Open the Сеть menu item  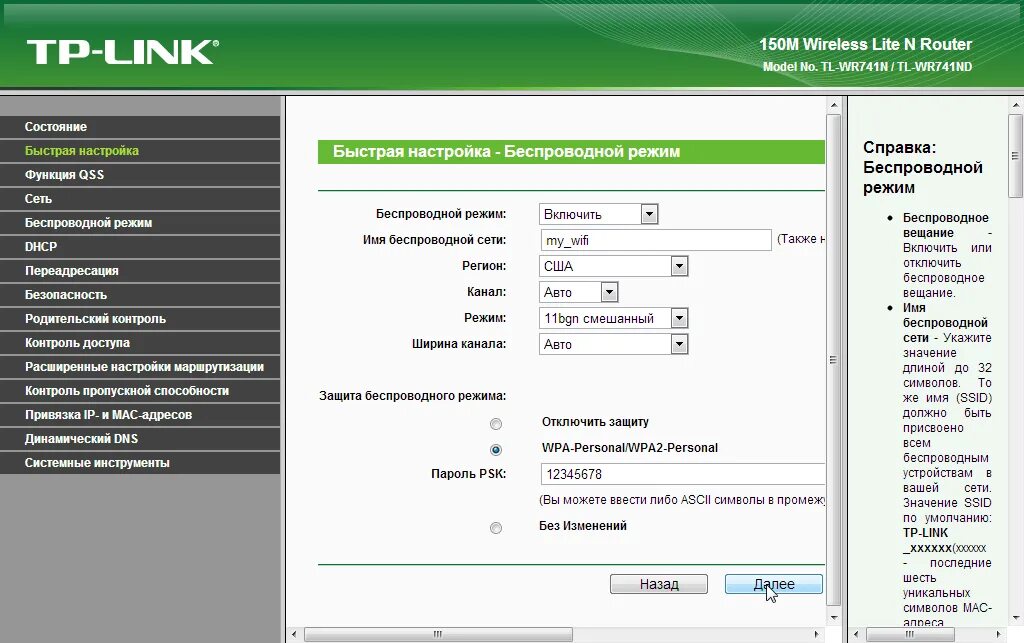pos(140,198)
